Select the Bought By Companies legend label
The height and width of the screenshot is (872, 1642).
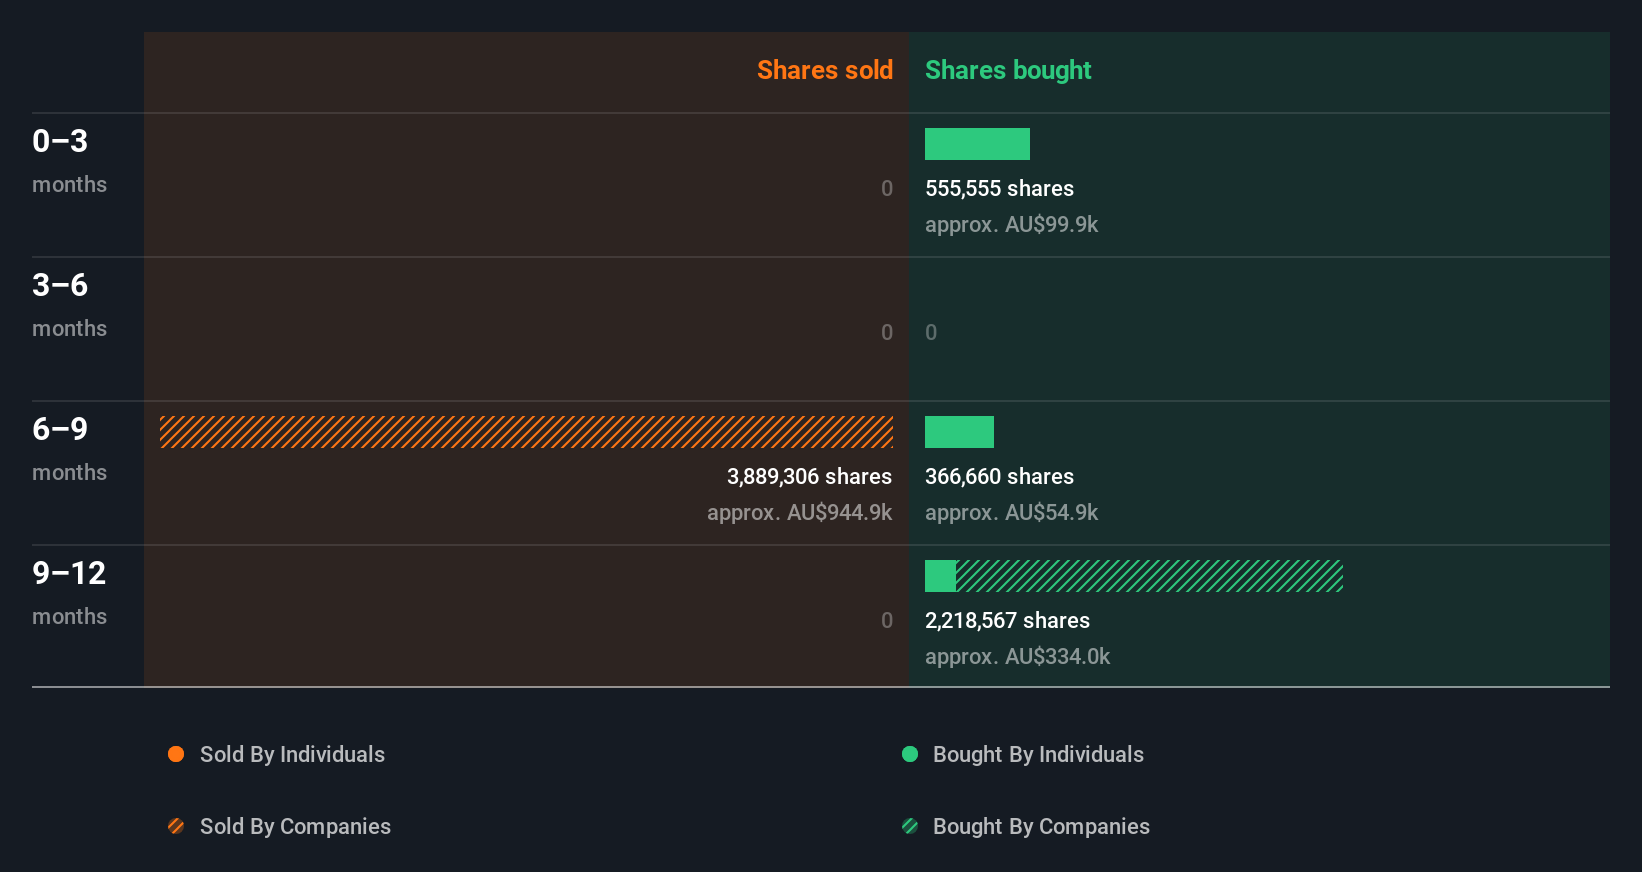click(1041, 827)
